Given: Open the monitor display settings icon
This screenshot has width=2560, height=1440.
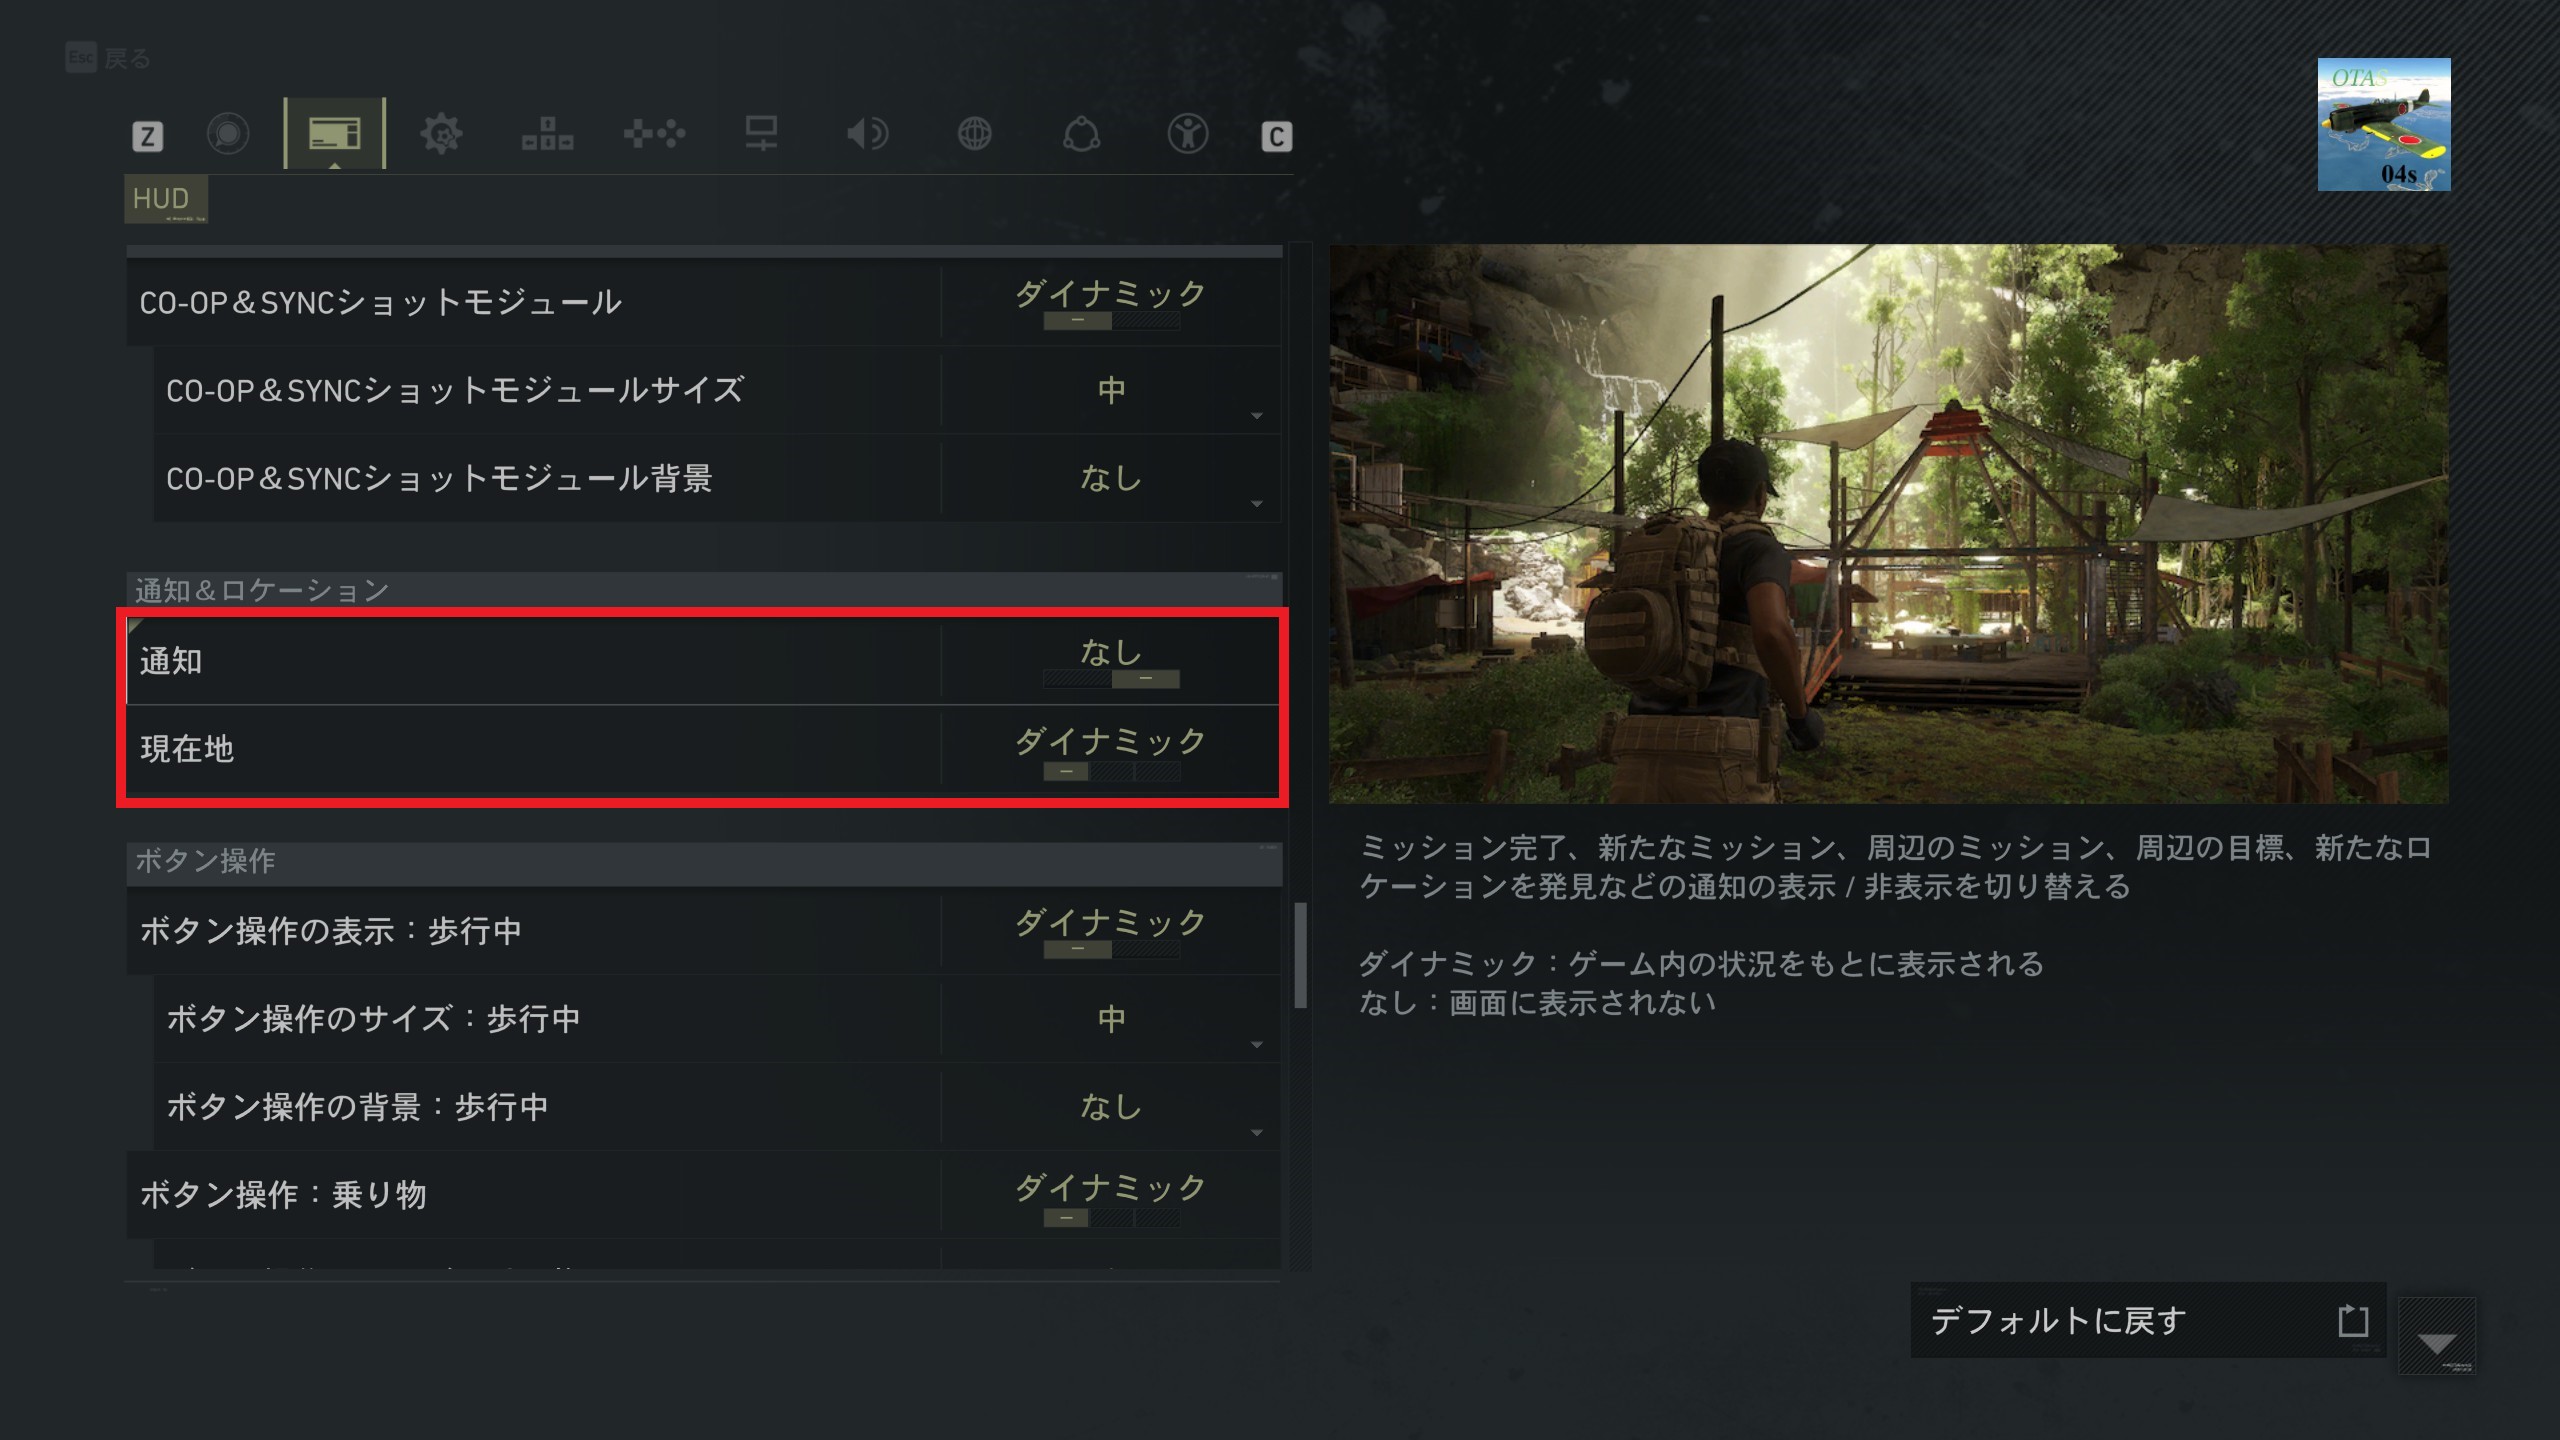Looking at the screenshot, I should 761,134.
